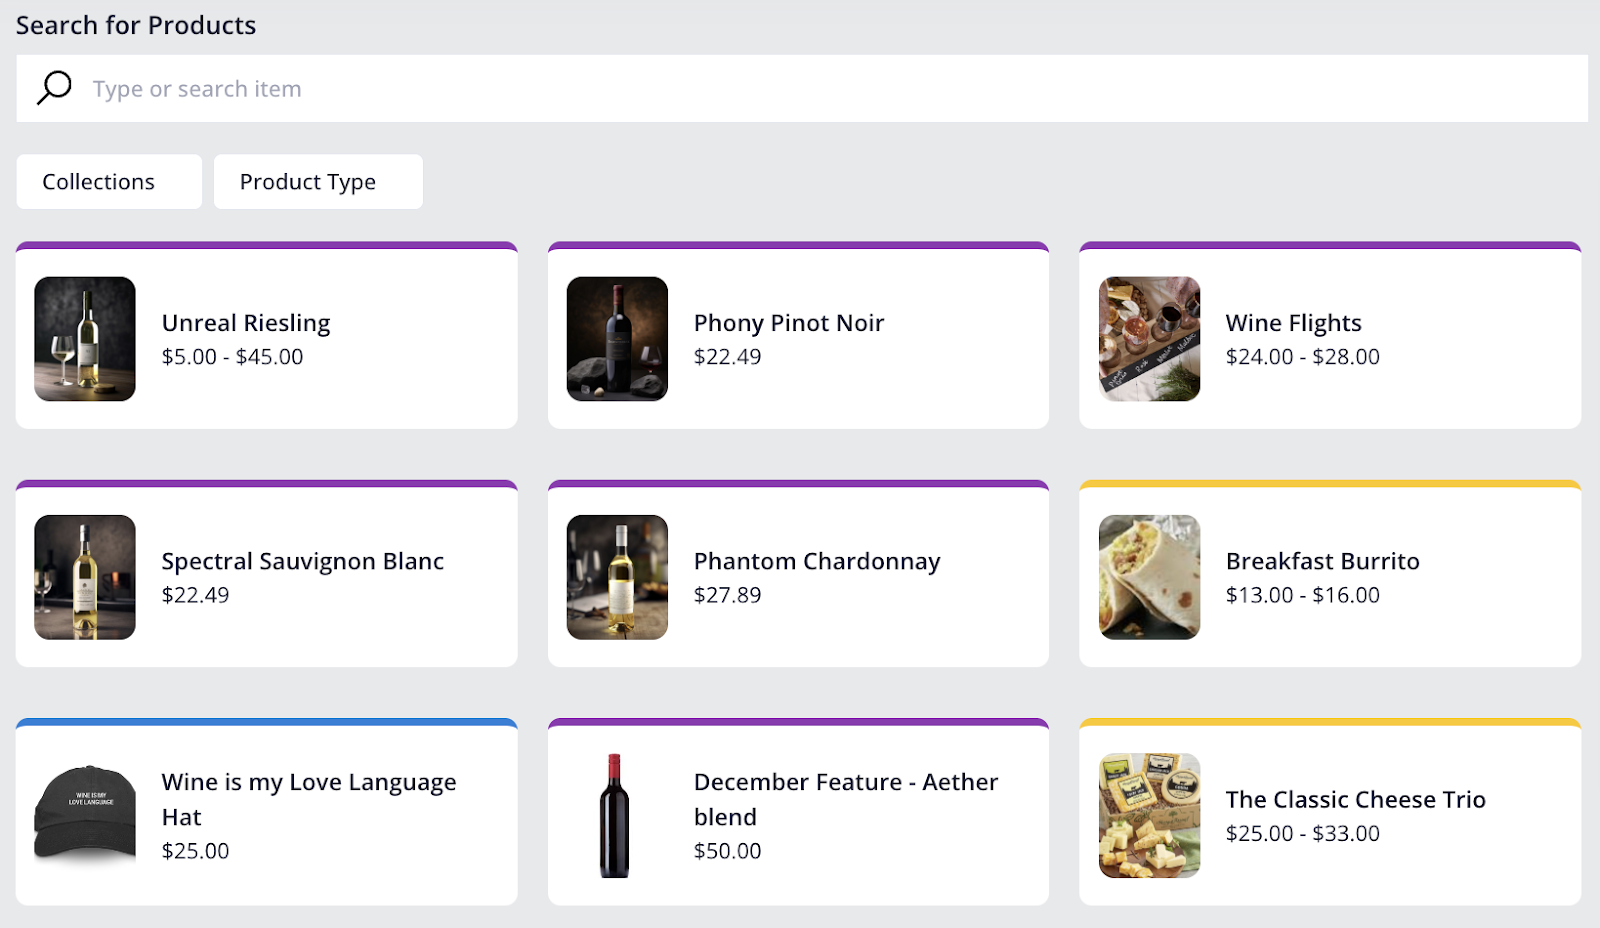Open the Wine Flights product photo
The height and width of the screenshot is (928, 1600).
(1149, 339)
